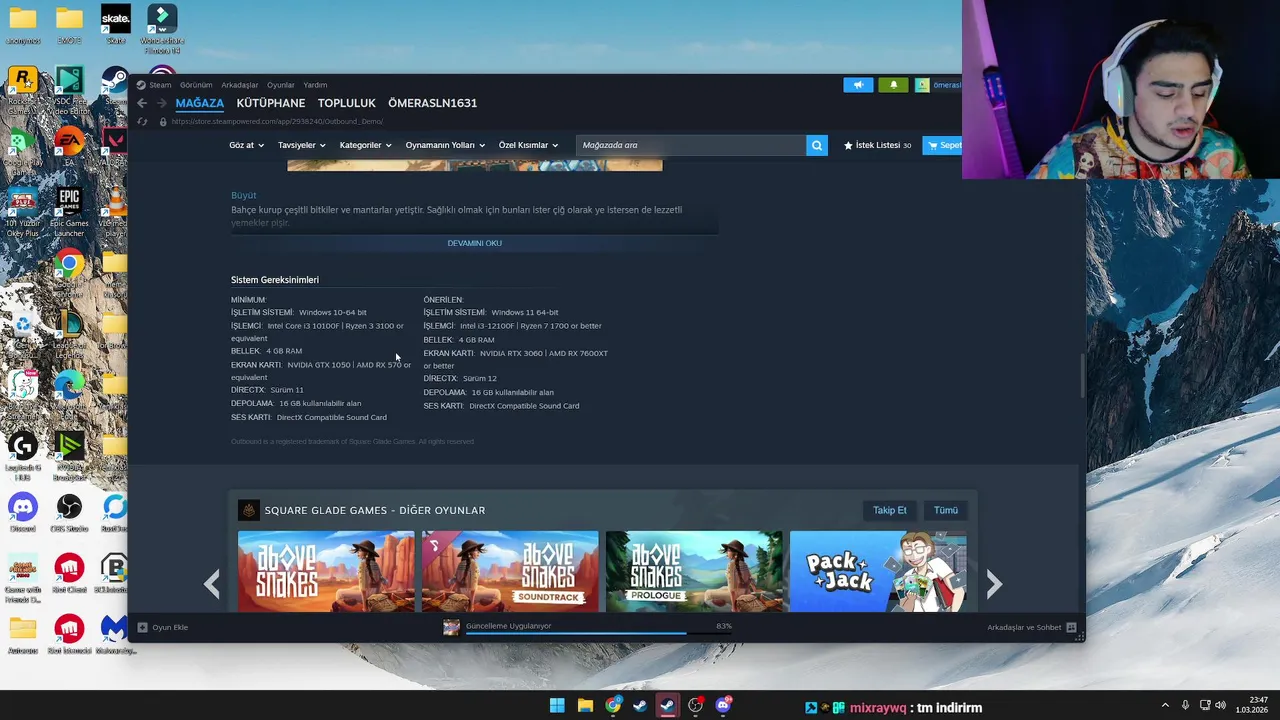This screenshot has height=720, width=1280.
Task: Expand description with DEVAMINI OKU
Action: coord(474,243)
